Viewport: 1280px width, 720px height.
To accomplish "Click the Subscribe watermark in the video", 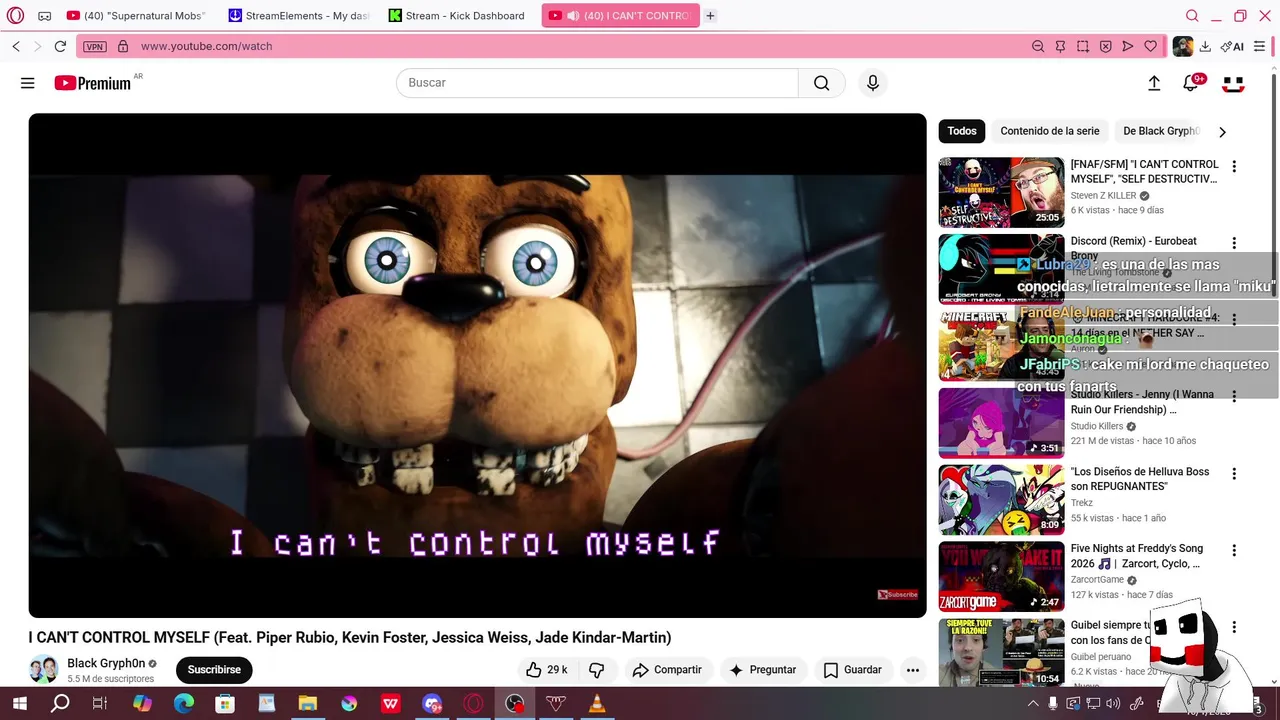I will click(x=897, y=594).
